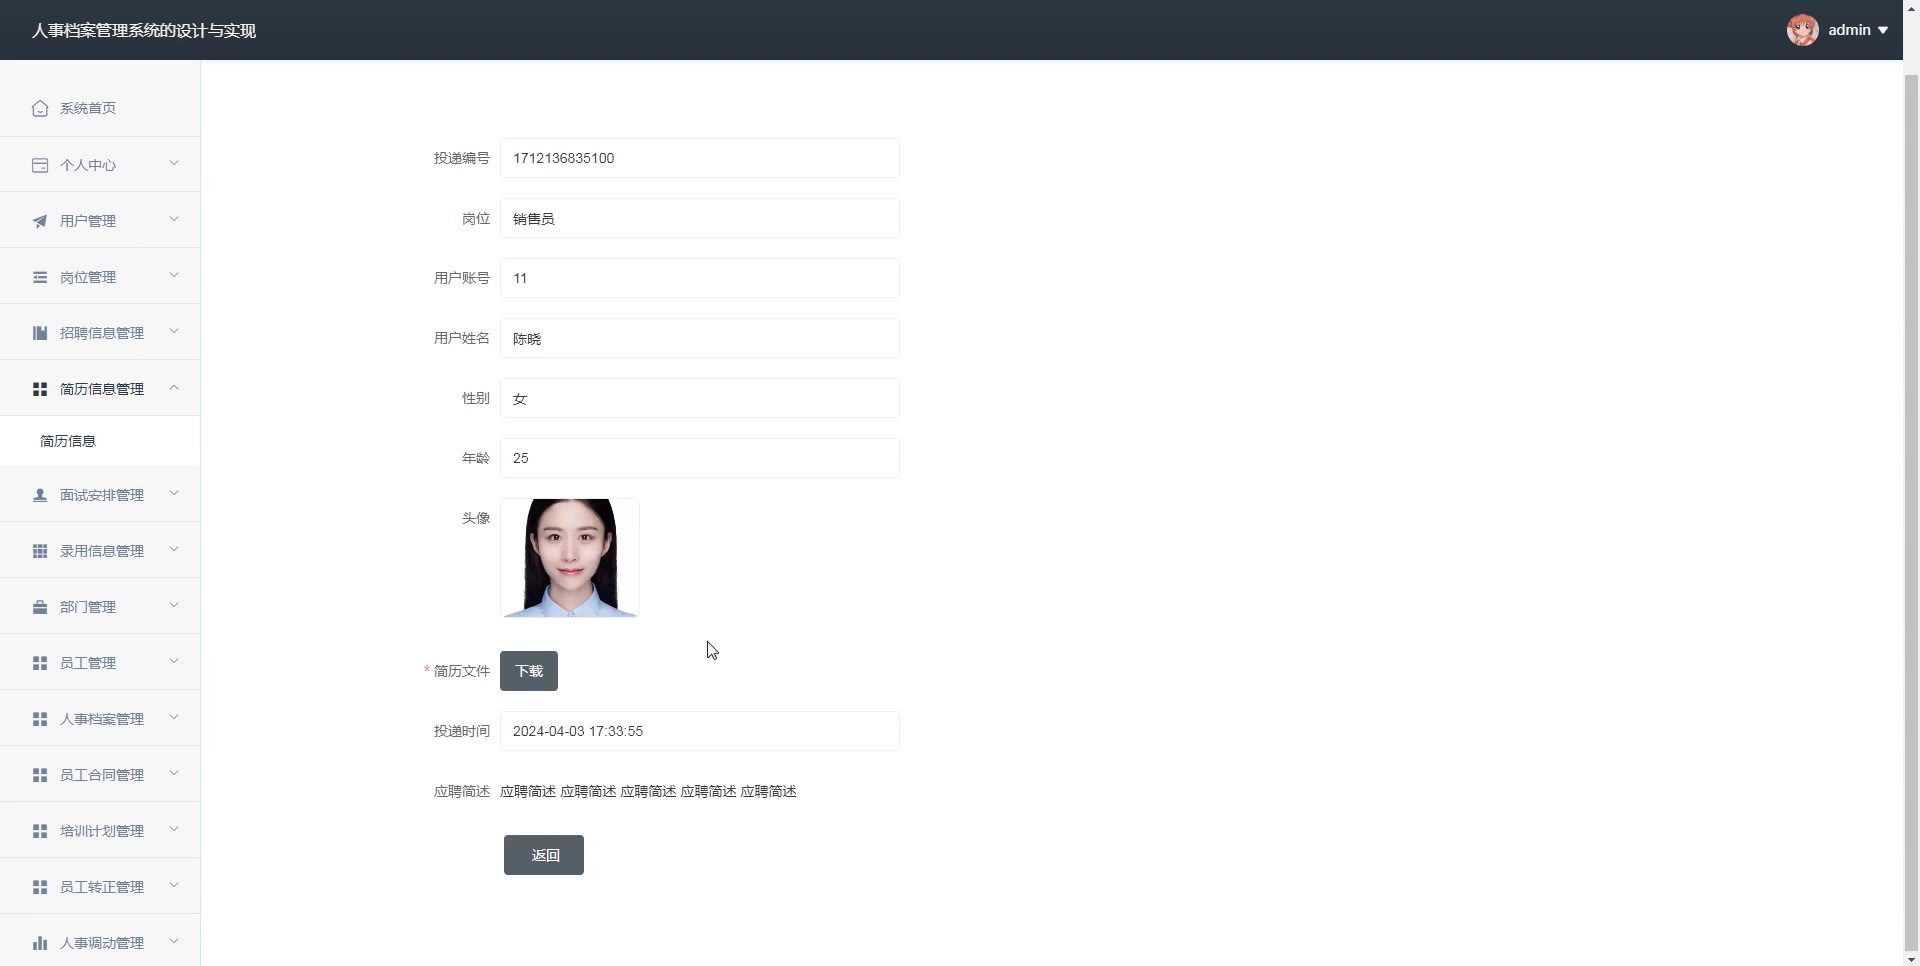This screenshot has height=966, width=1920.
Task: Expand the 个人中心 chevron
Action: pos(174,163)
